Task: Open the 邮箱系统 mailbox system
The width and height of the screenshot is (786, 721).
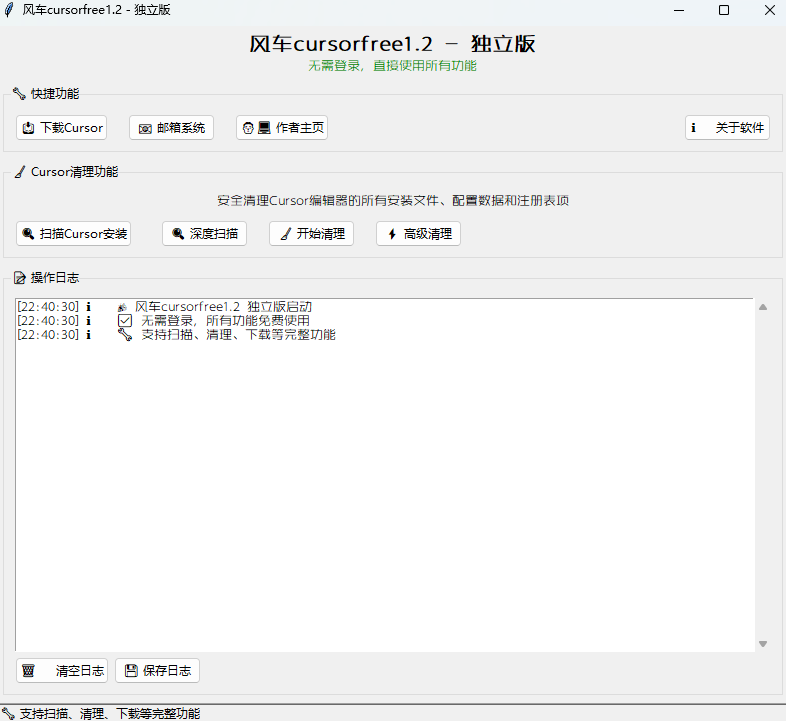Action: [171, 128]
